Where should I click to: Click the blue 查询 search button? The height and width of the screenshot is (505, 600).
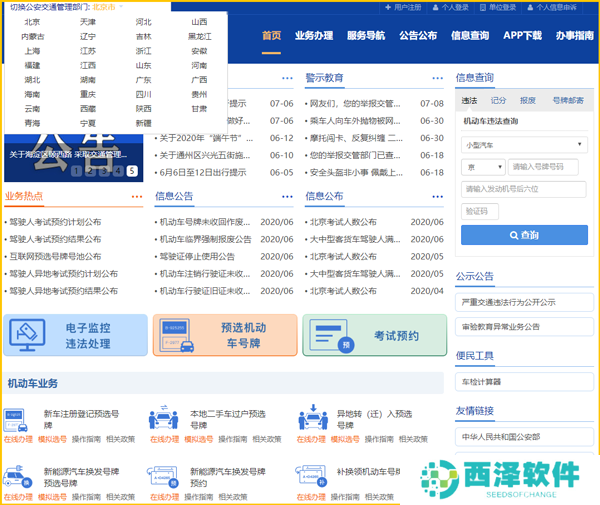524,235
